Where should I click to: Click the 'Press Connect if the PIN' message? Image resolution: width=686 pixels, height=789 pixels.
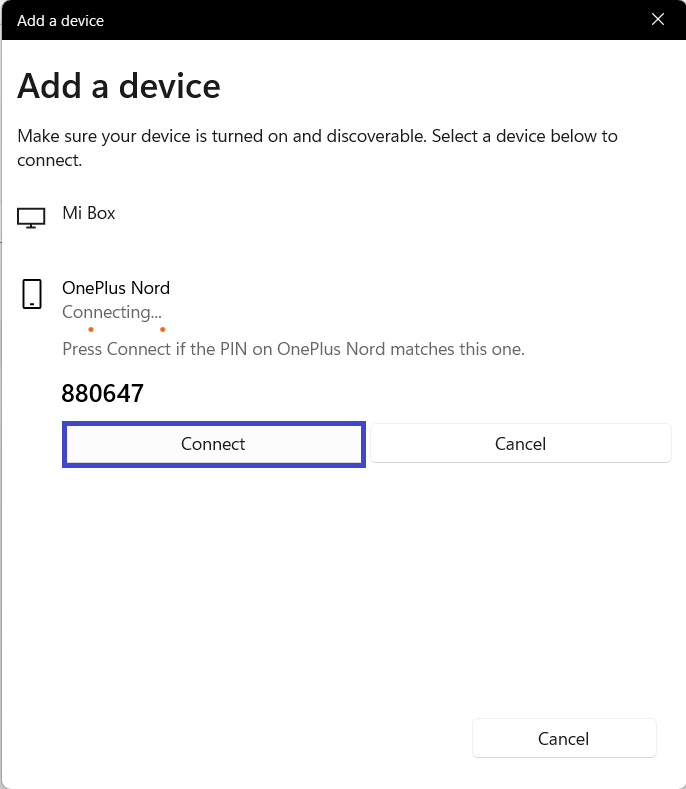pyautogui.click(x=293, y=349)
